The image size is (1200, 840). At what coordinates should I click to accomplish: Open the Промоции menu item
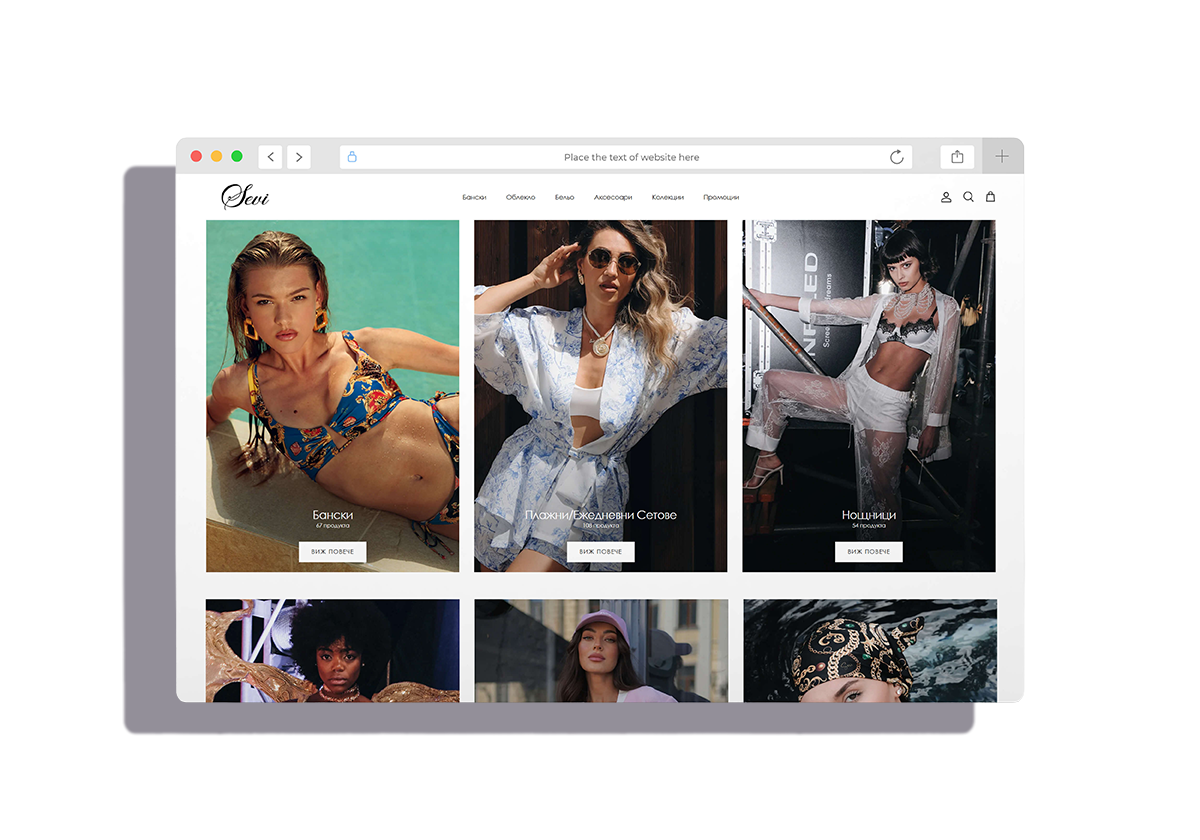pyautogui.click(x=721, y=197)
